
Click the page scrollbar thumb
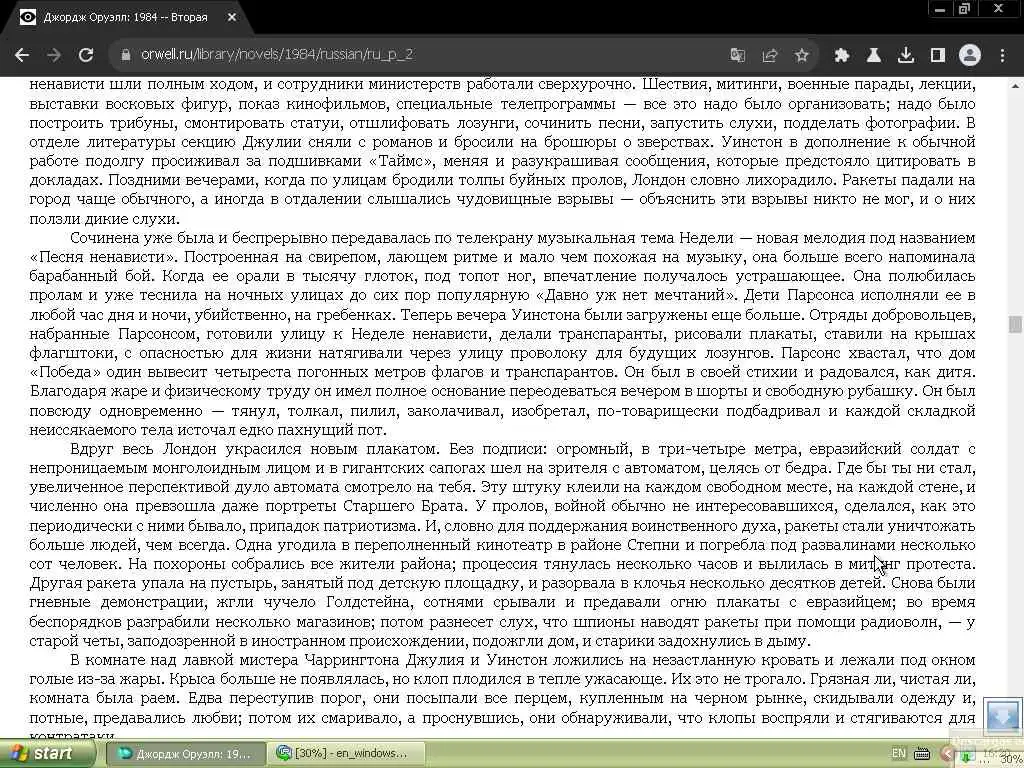1016,324
